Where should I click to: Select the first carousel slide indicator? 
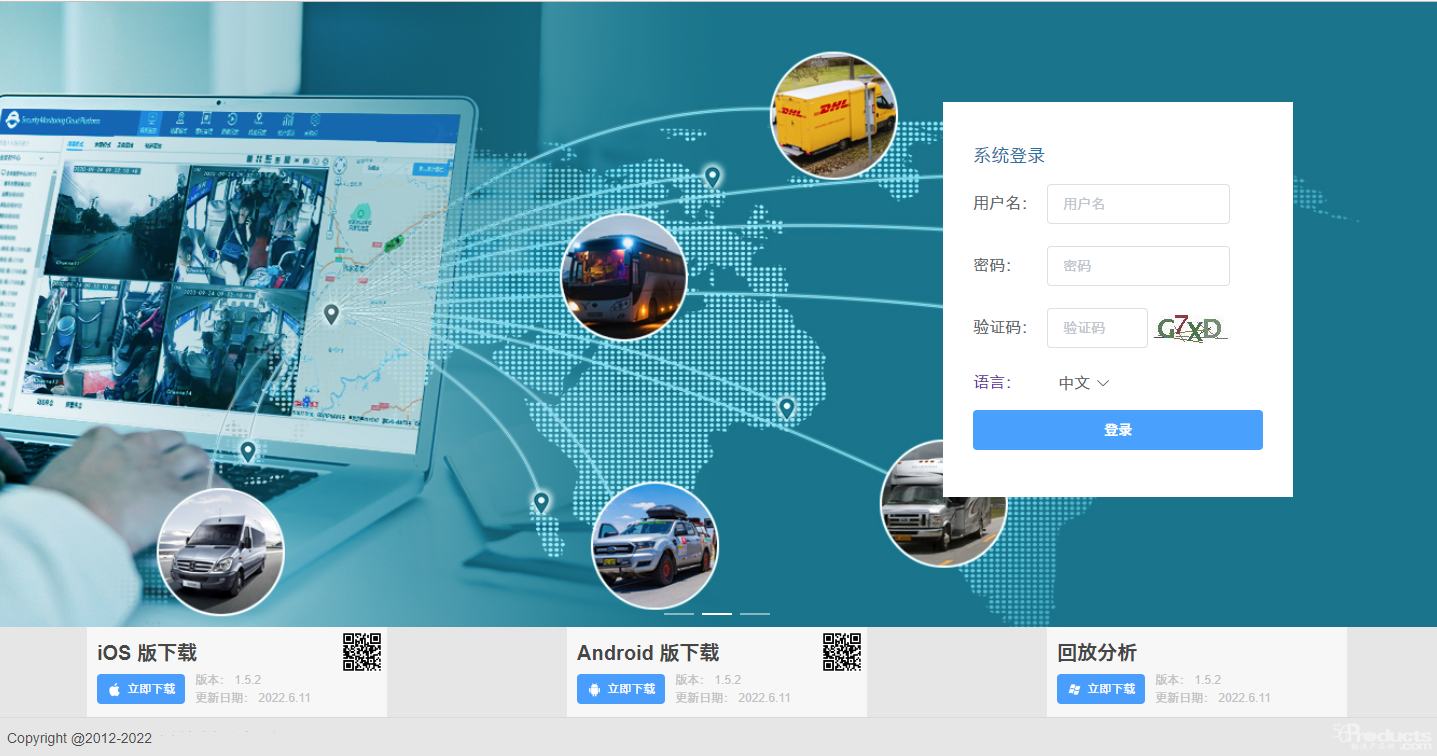click(x=678, y=613)
